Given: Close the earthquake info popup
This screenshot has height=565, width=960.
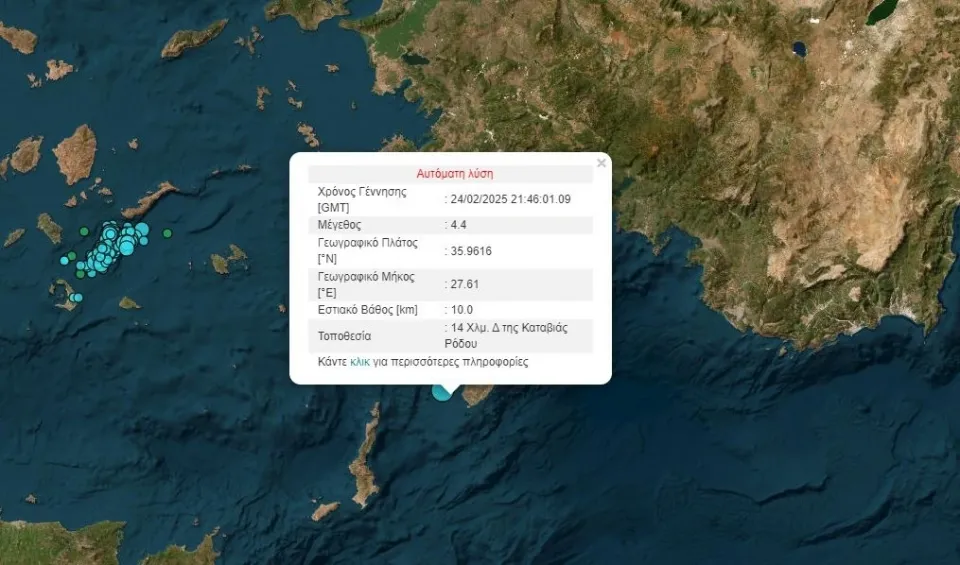Looking at the screenshot, I should coord(601,162).
